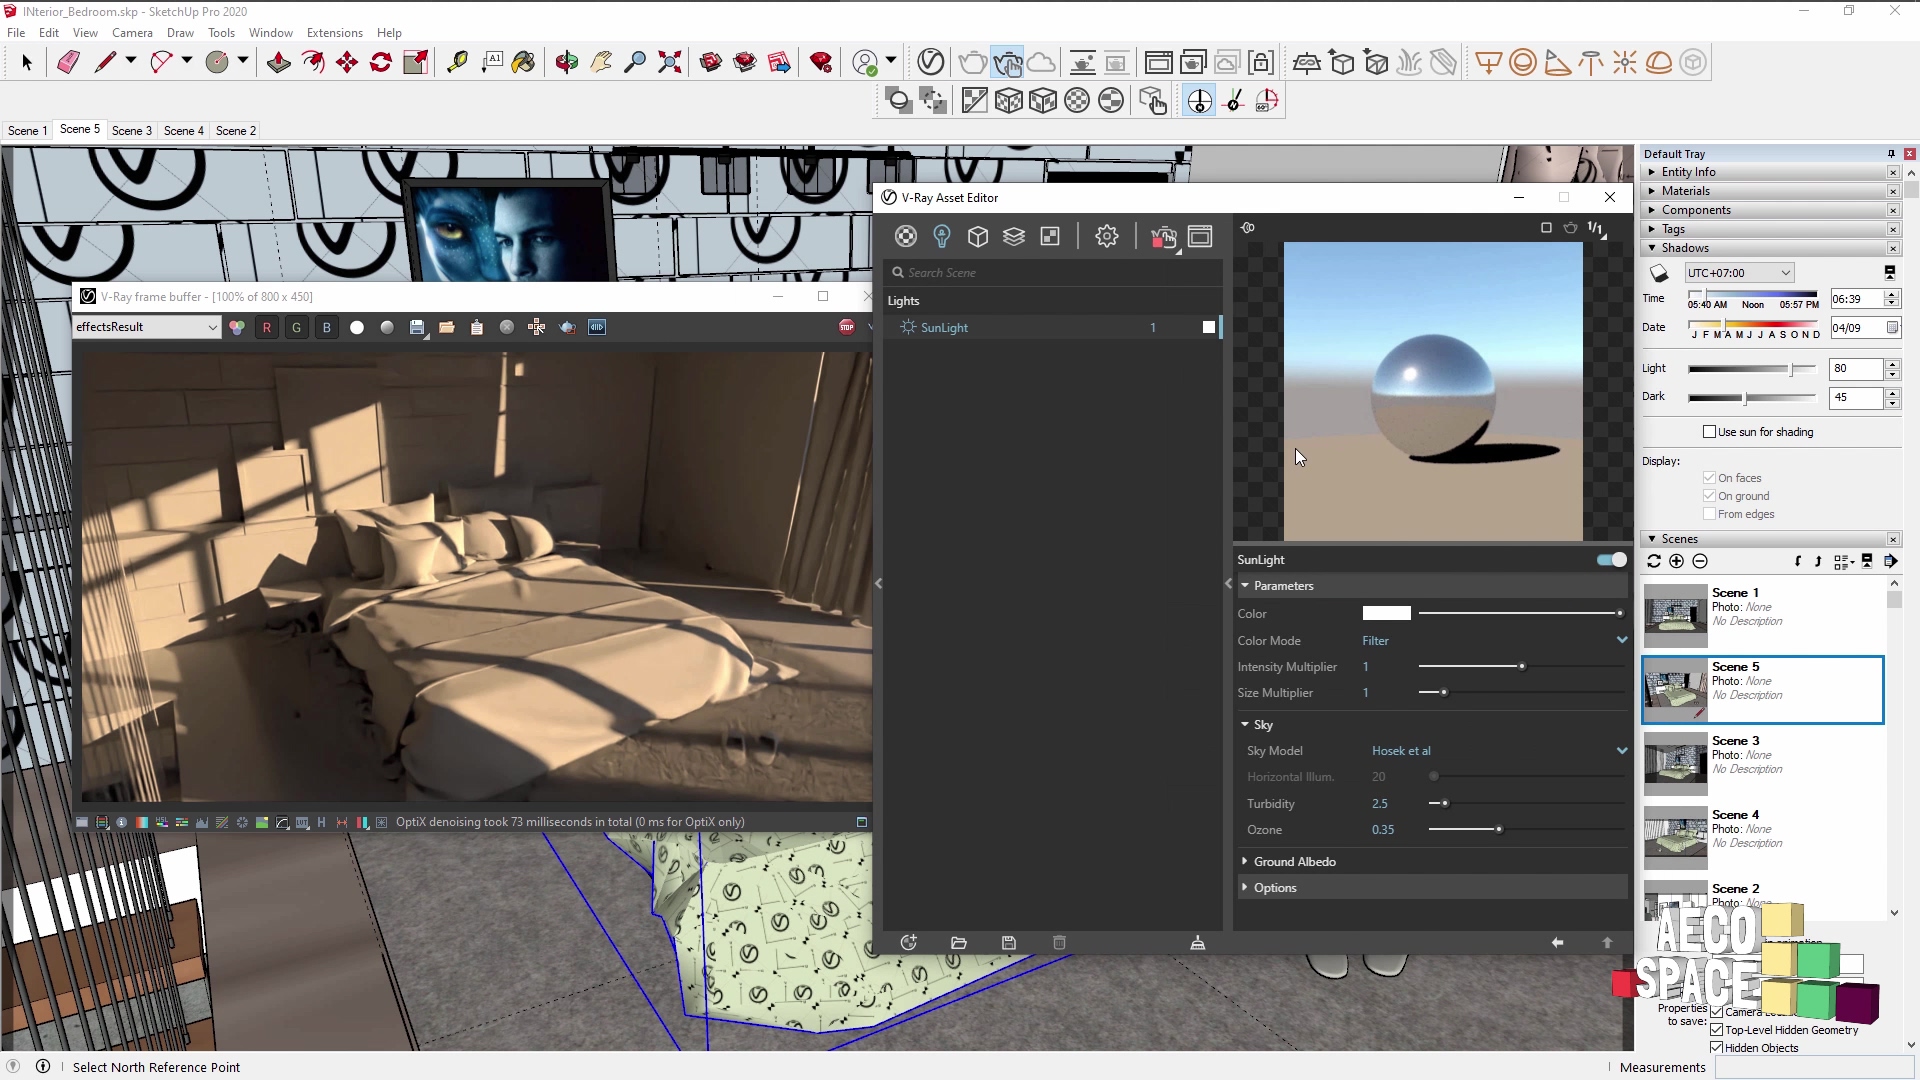The height and width of the screenshot is (1080, 1920).
Task: Stop rendering in frame buffer
Action: pyautogui.click(x=847, y=327)
